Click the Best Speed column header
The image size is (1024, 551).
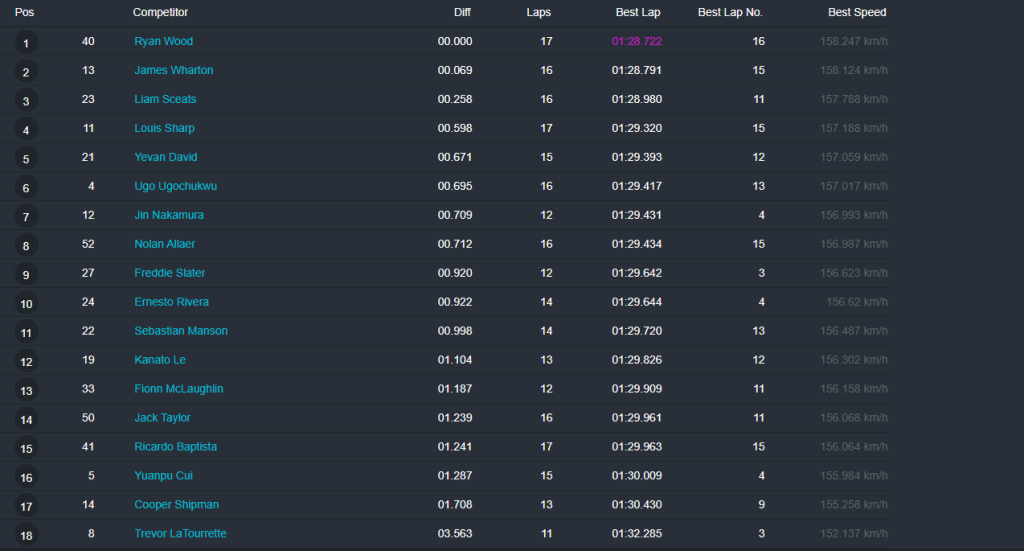857,13
